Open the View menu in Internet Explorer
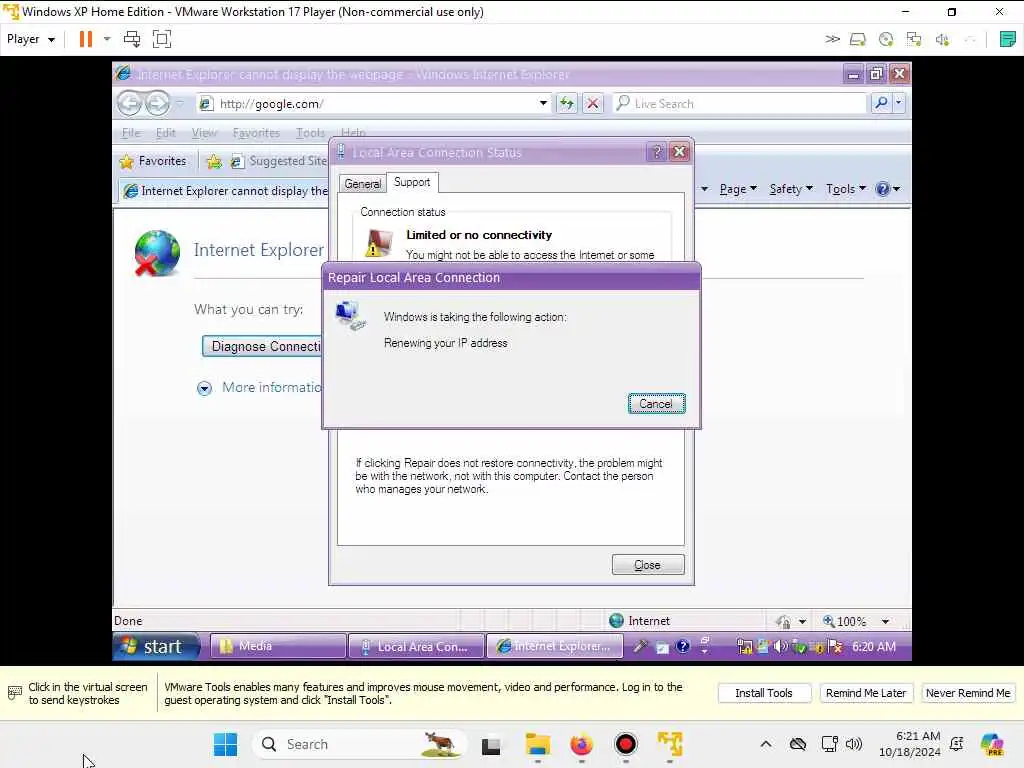Viewport: 1024px width, 768px height. pos(204,133)
